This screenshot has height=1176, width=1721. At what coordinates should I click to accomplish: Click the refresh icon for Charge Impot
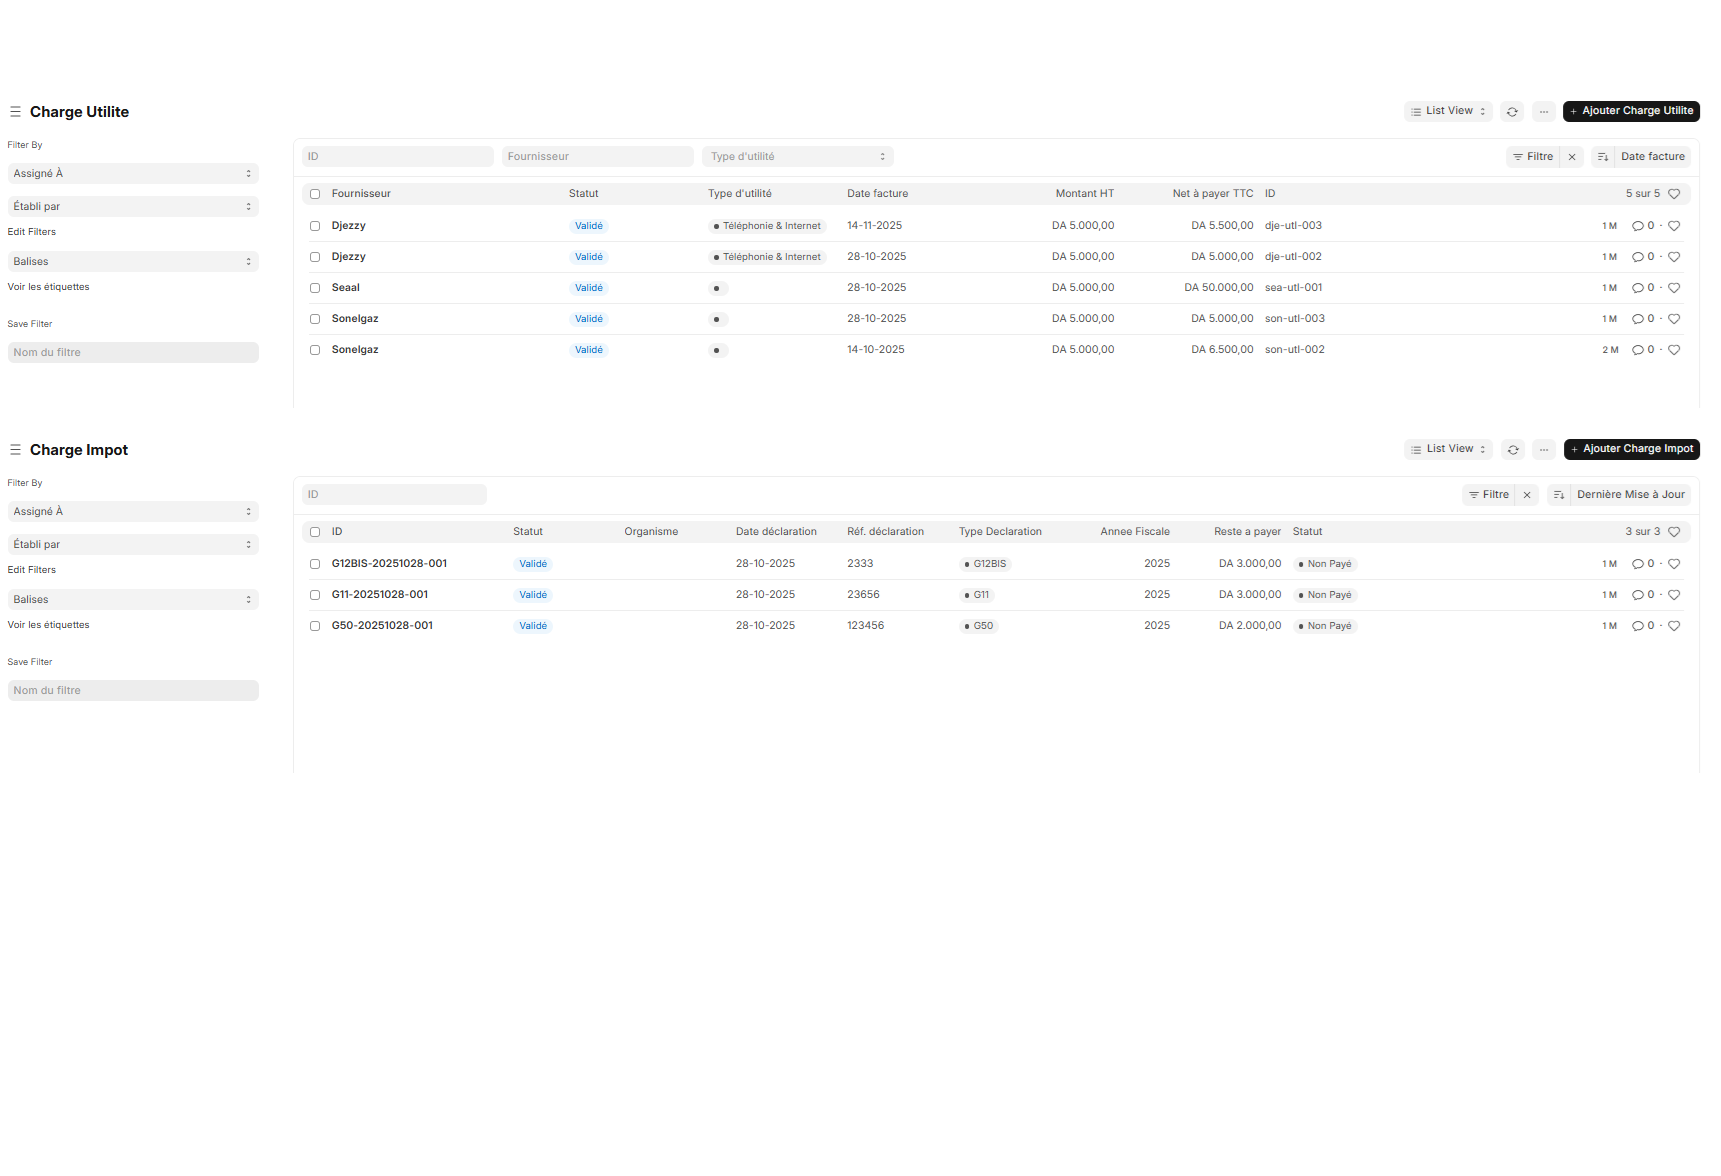[1513, 450]
